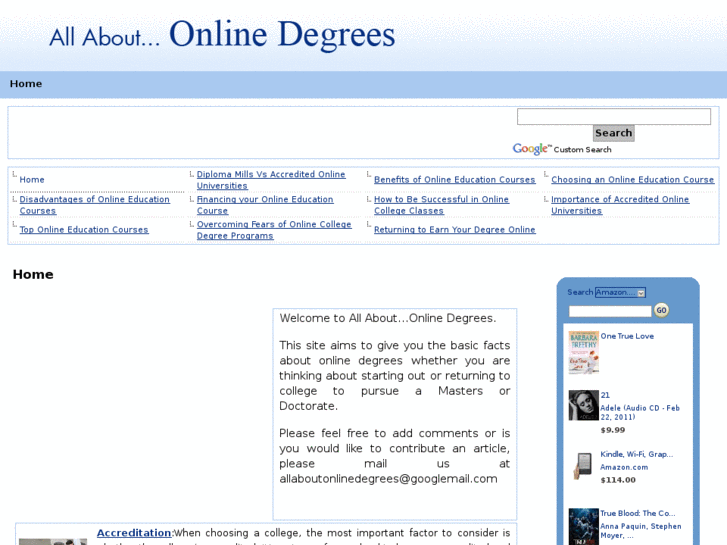Open How to Be Successful in Online College Classes
This screenshot has height=545, width=727.
coord(441,205)
